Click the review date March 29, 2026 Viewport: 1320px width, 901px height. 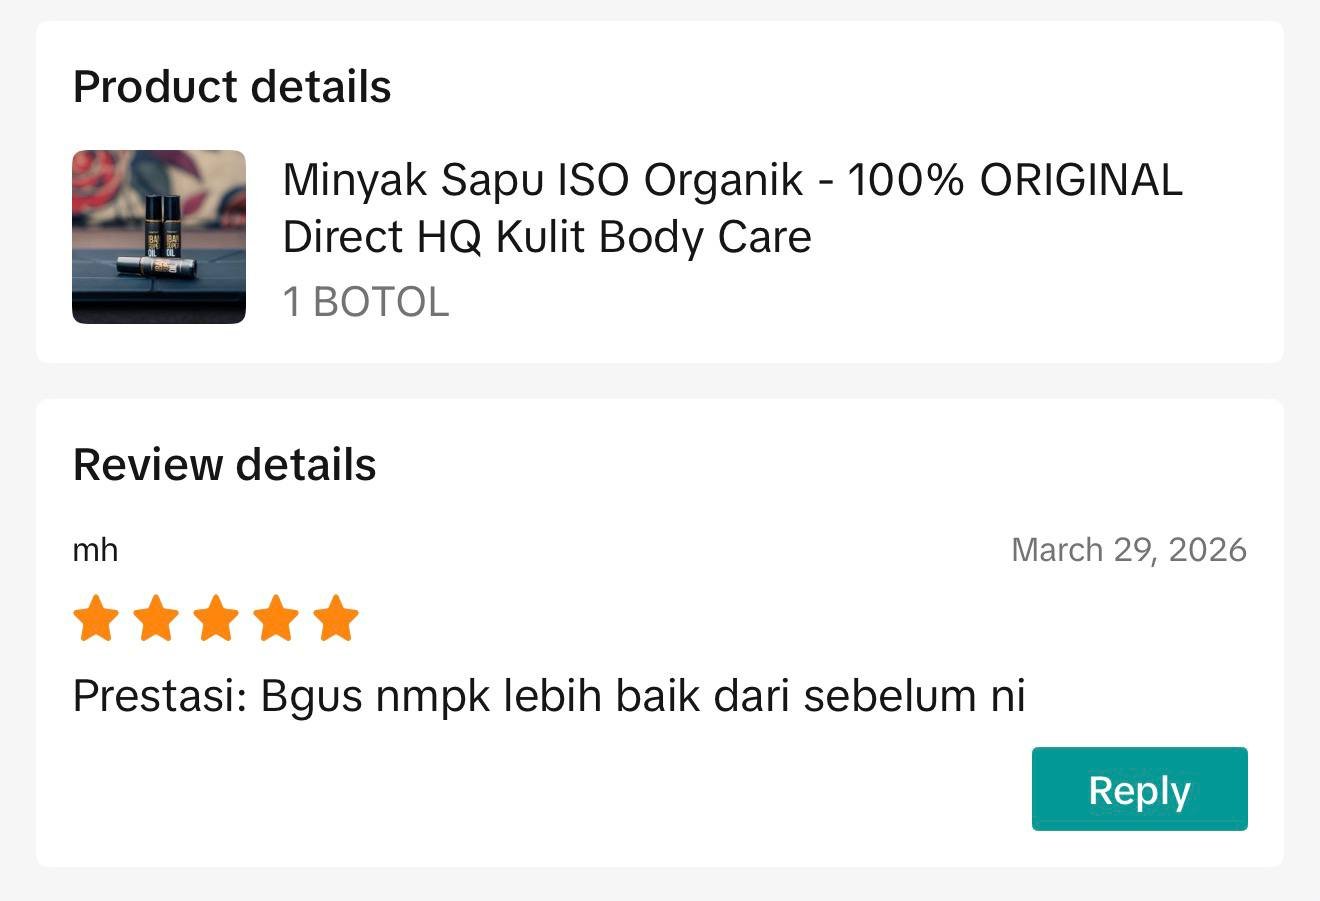pos(1129,550)
